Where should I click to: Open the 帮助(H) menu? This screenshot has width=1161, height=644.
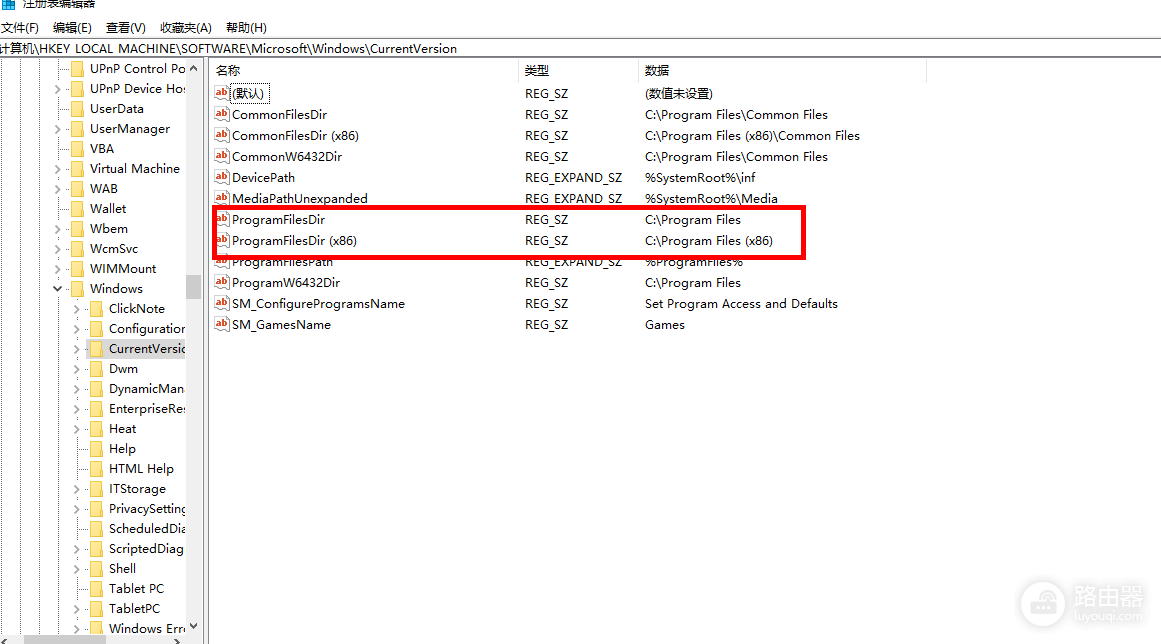click(x=247, y=27)
